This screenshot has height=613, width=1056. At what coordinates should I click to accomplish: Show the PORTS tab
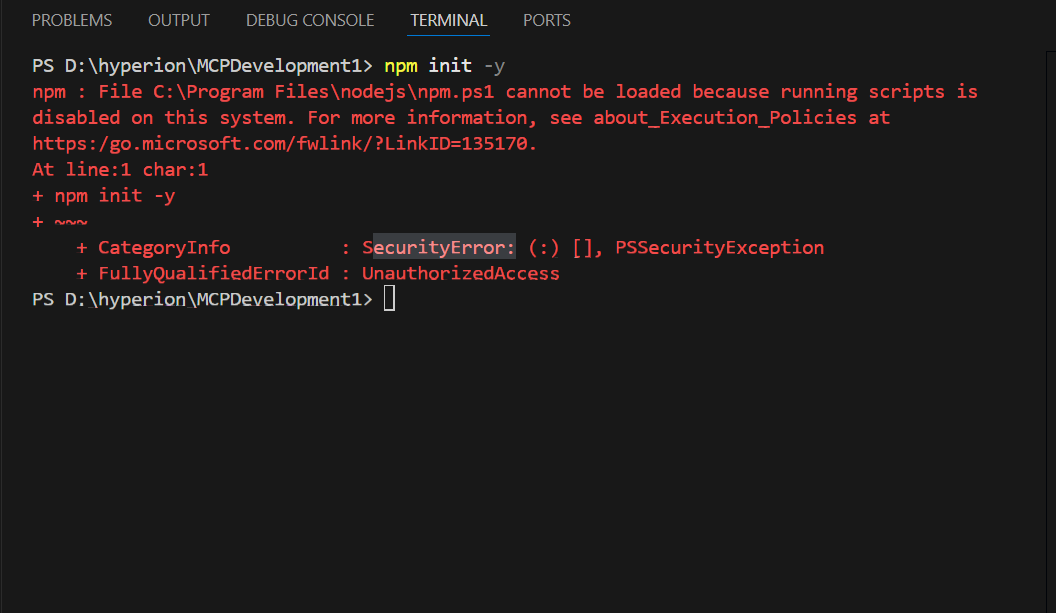click(x=548, y=20)
